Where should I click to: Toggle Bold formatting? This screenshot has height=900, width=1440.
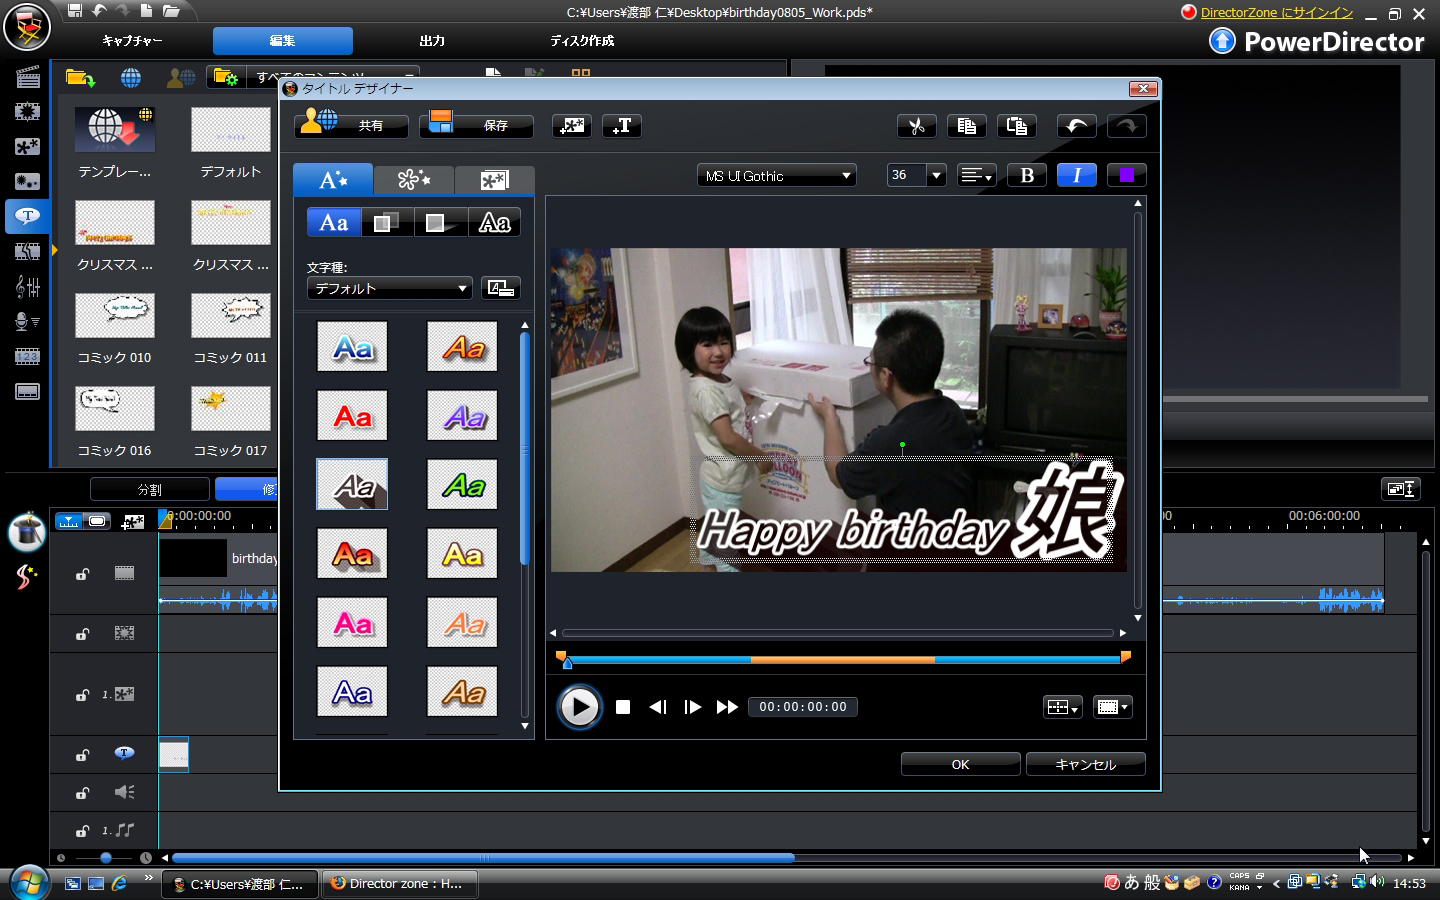click(1027, 176)
